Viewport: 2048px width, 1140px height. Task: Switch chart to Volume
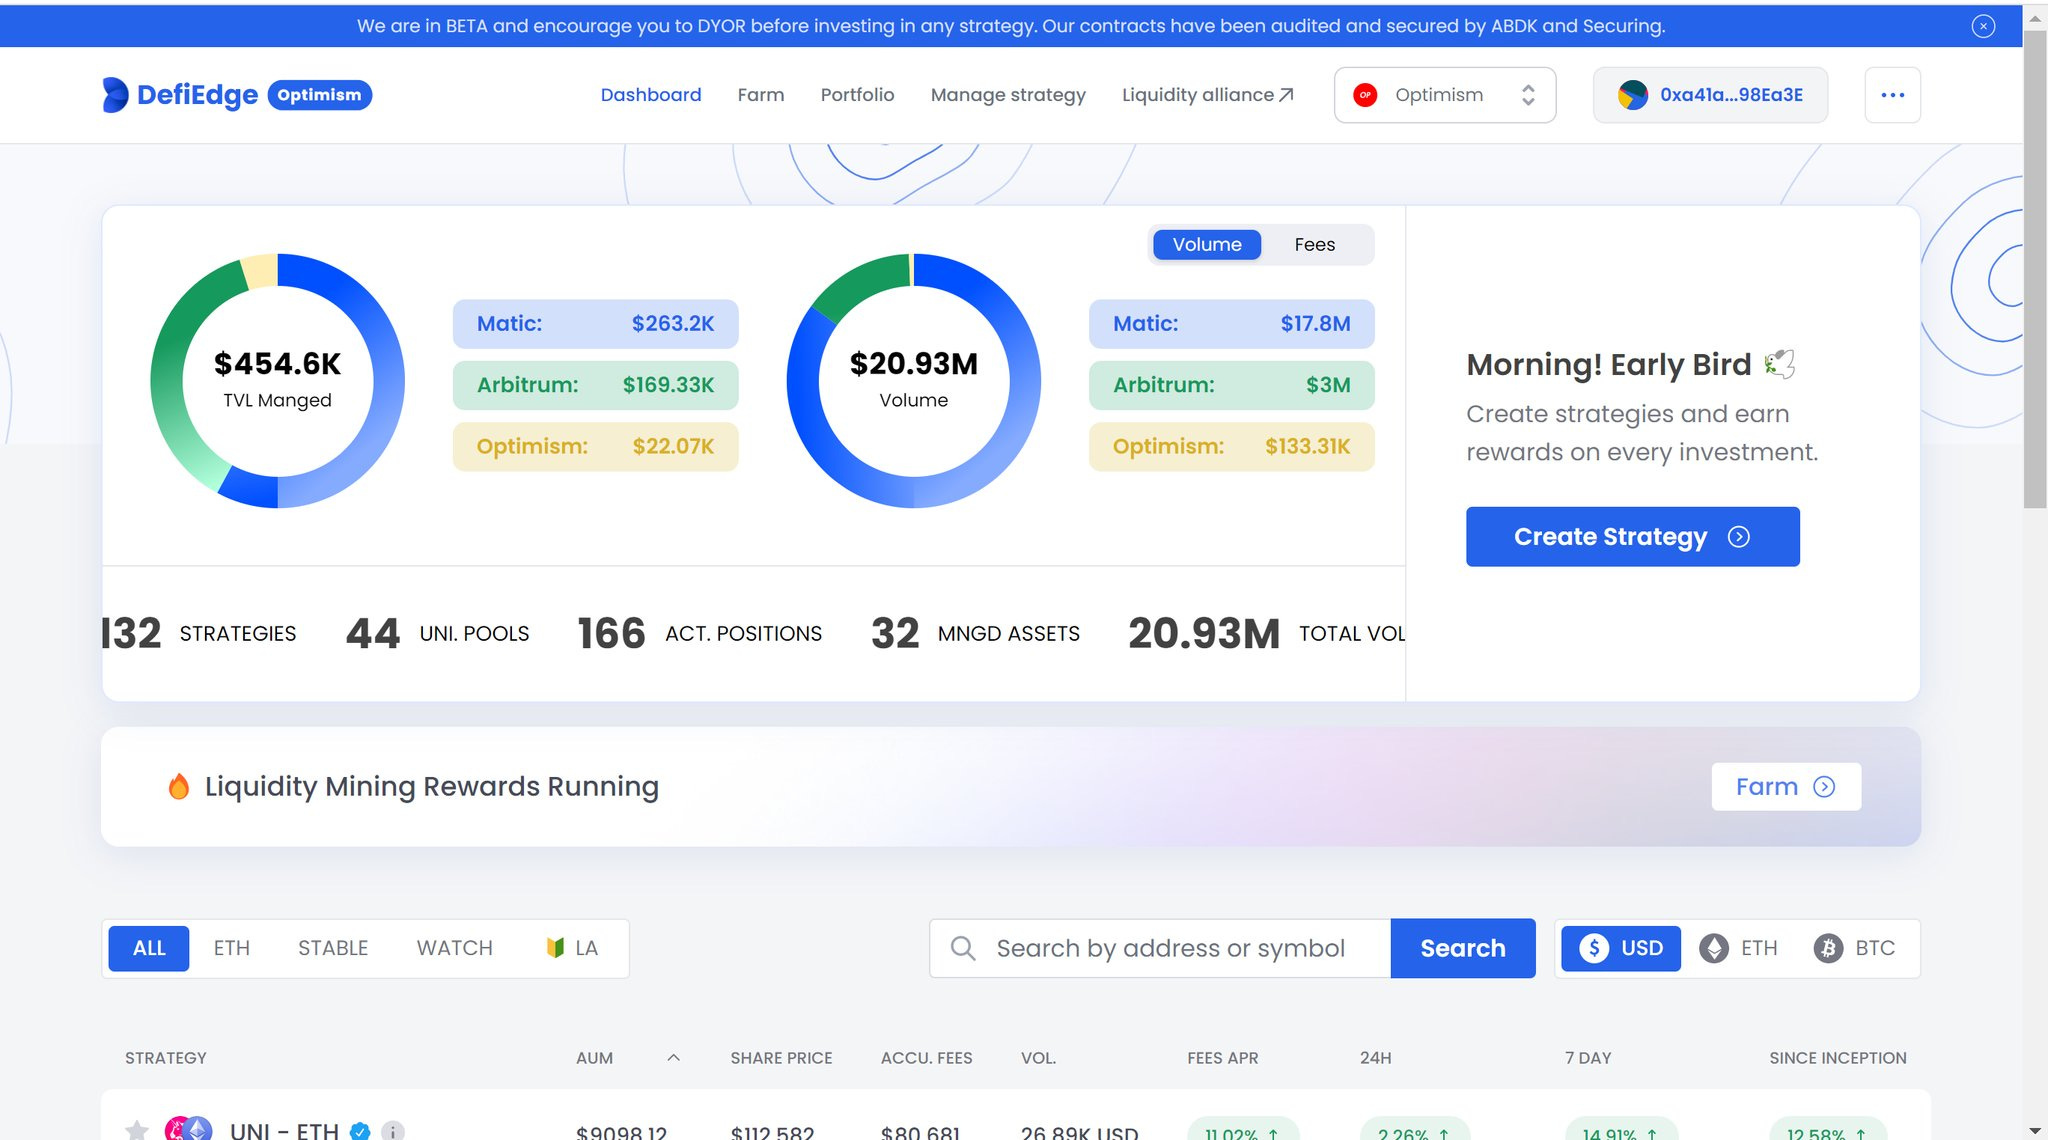pos(1207,245)
